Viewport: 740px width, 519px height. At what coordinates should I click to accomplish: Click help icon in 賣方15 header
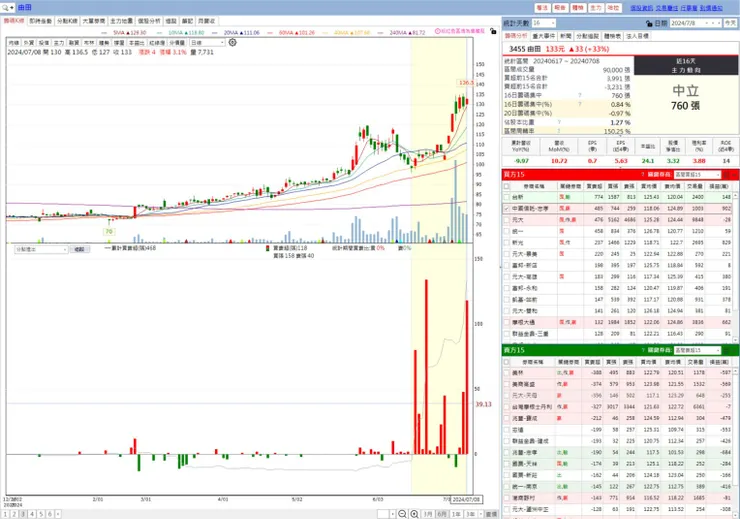[x=643, y=350]
